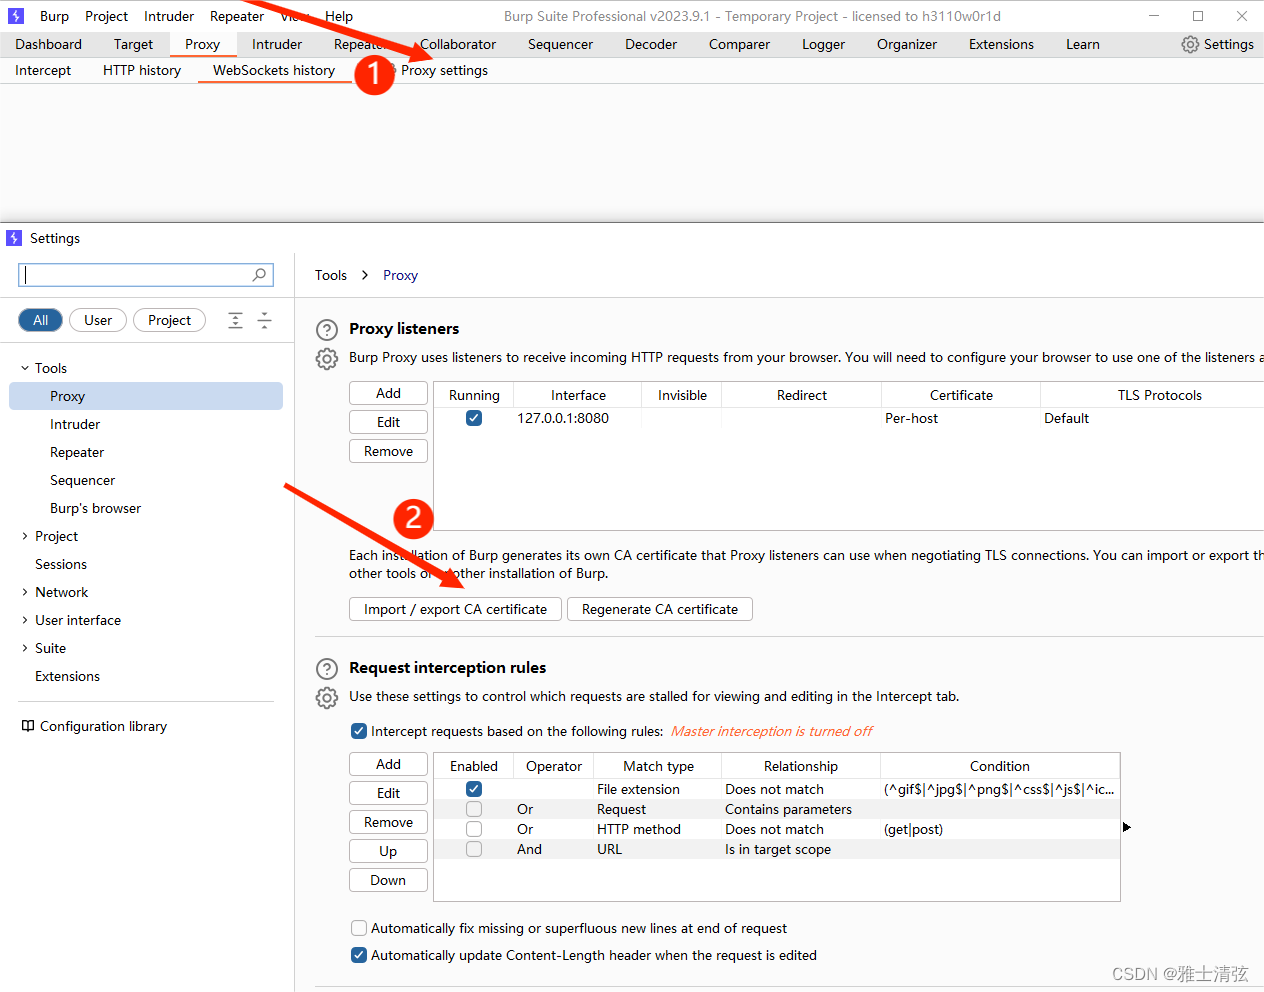
Task: Expand the User interface tree node
Action: click(x=25, y=620)
